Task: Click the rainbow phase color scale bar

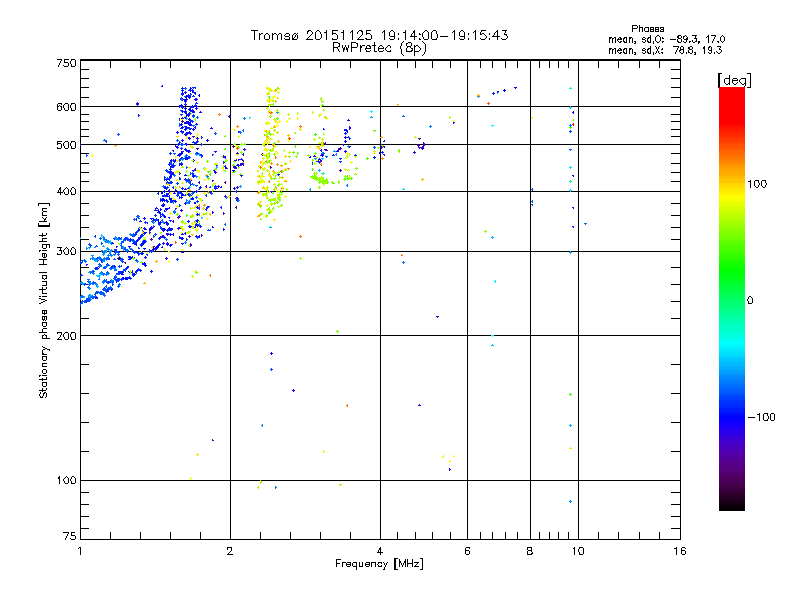Action: [732, 298]
